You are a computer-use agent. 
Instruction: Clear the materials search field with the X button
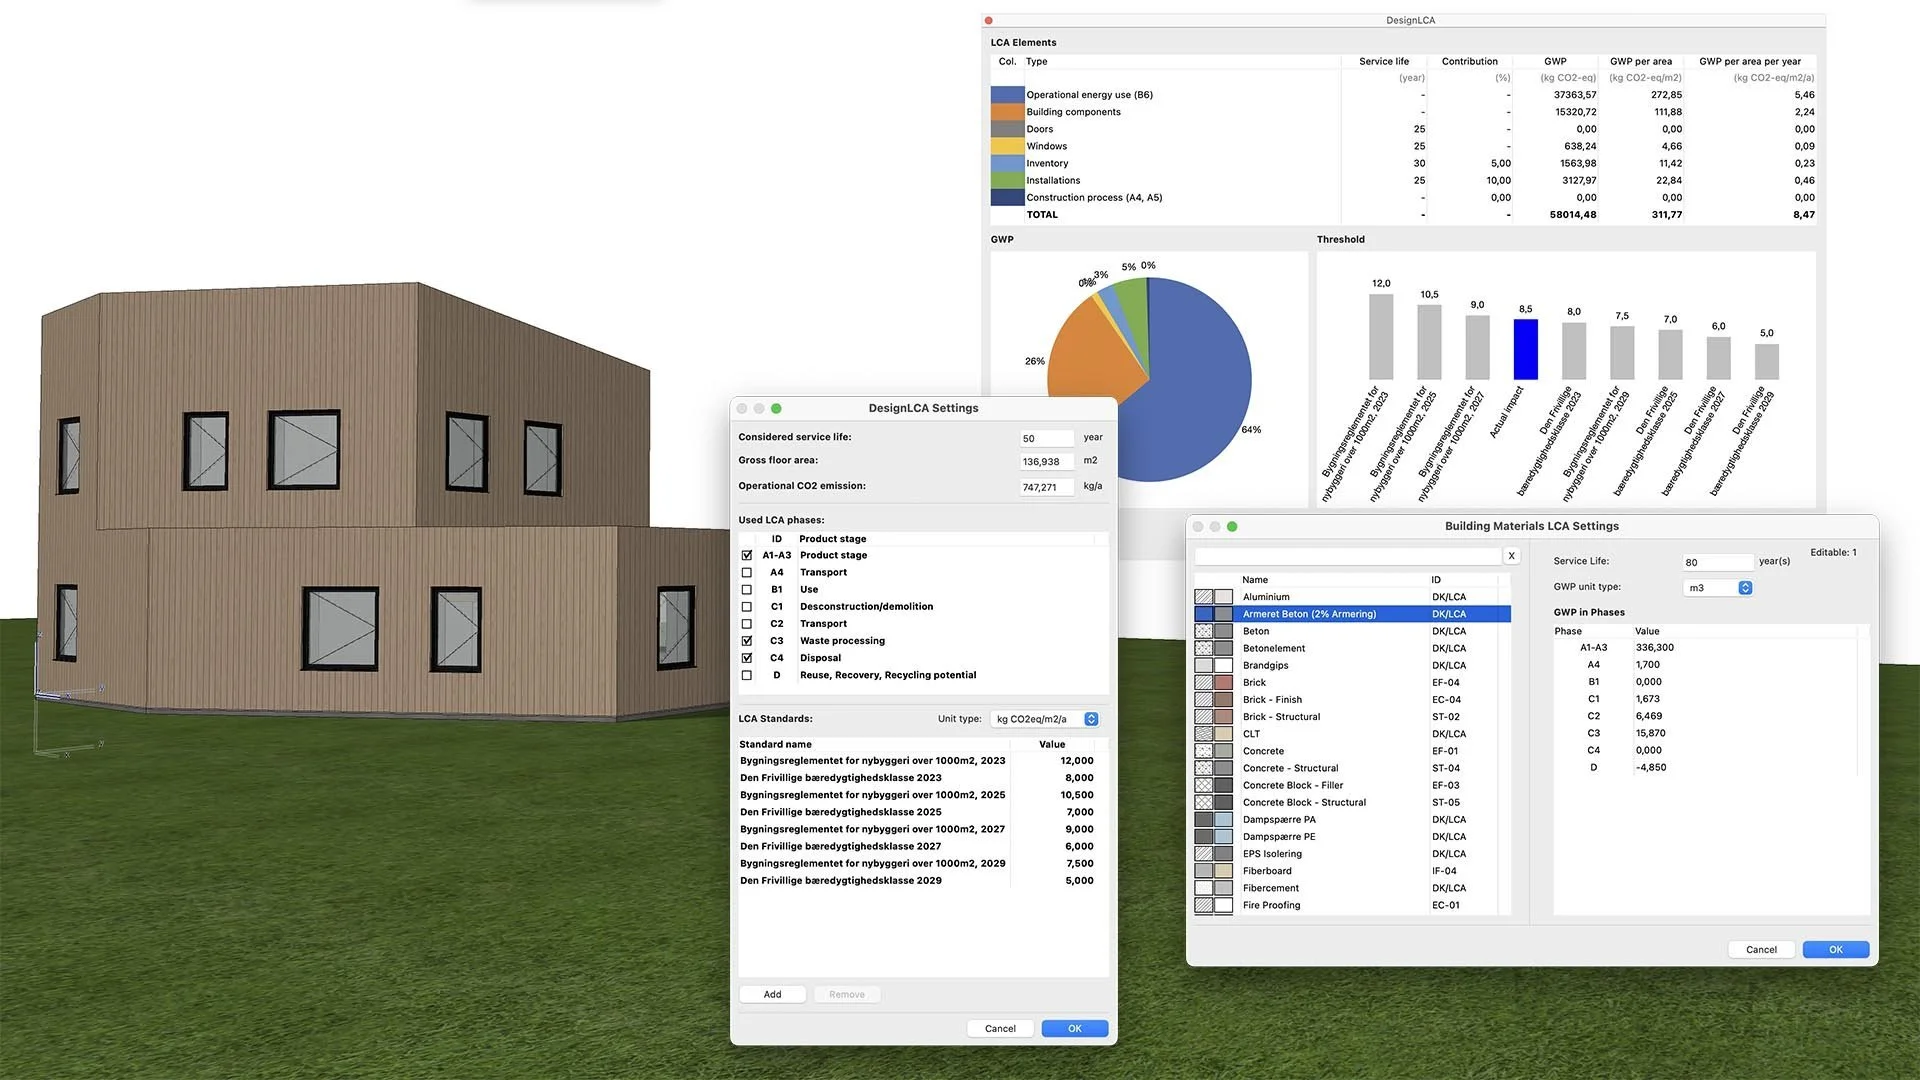[x=1511, y=556]
